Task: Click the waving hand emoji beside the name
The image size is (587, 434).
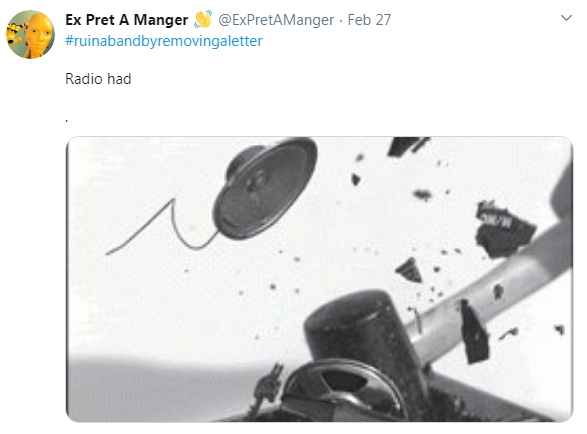Action: pos(203,19)
